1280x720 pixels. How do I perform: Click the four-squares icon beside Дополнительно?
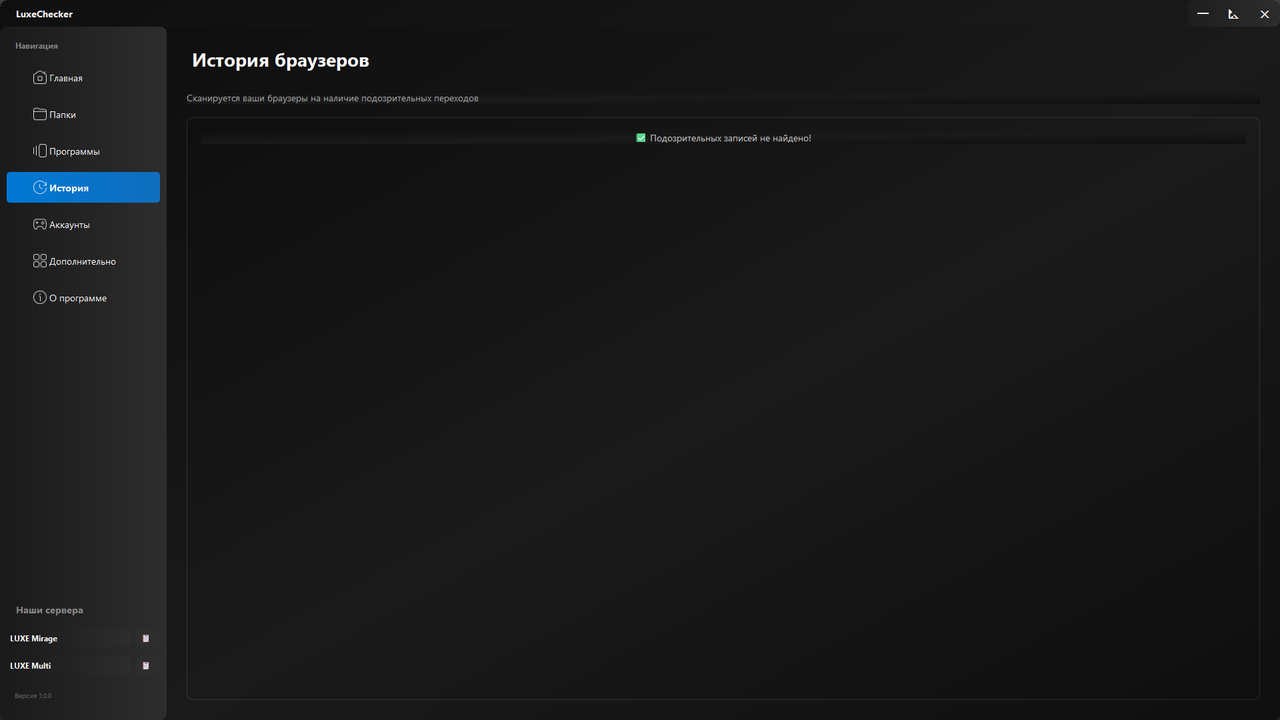(x=40, y=261)
